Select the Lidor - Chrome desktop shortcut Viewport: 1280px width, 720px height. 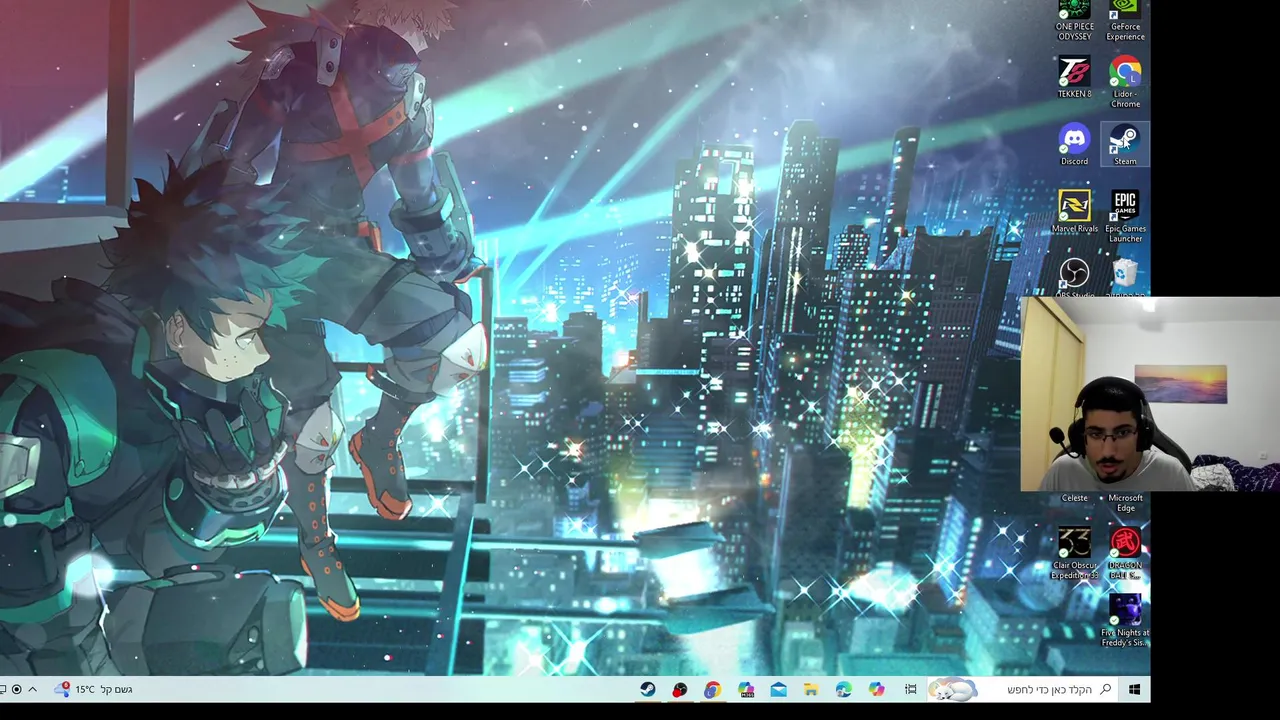point(1125,82)
